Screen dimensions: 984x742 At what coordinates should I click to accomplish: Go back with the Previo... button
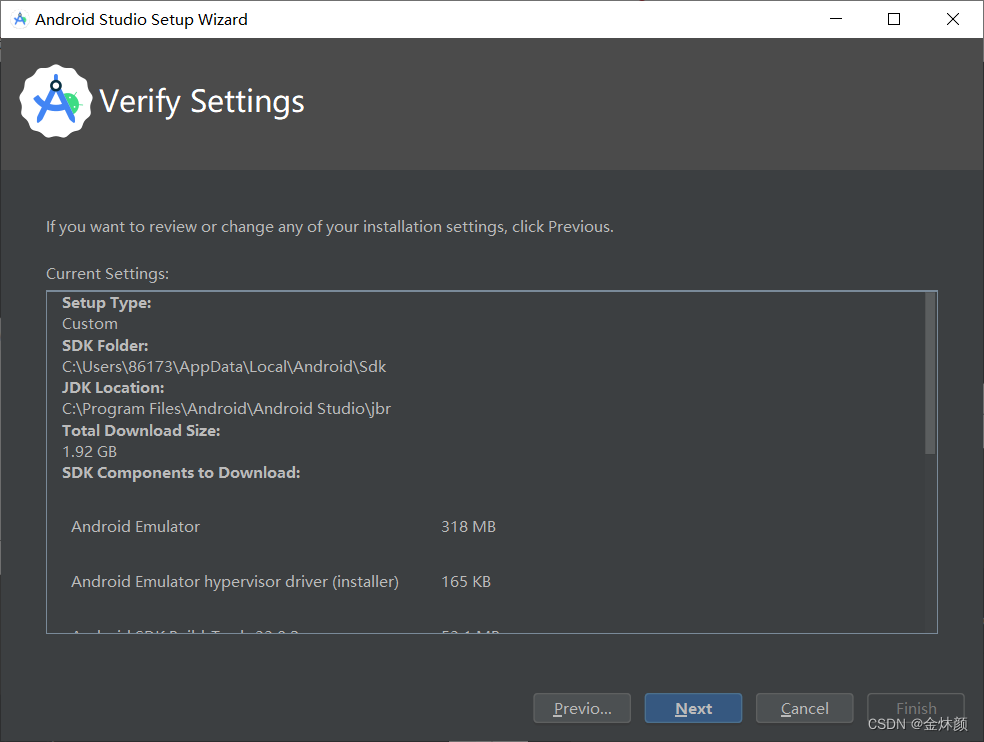tap(582, 708)
